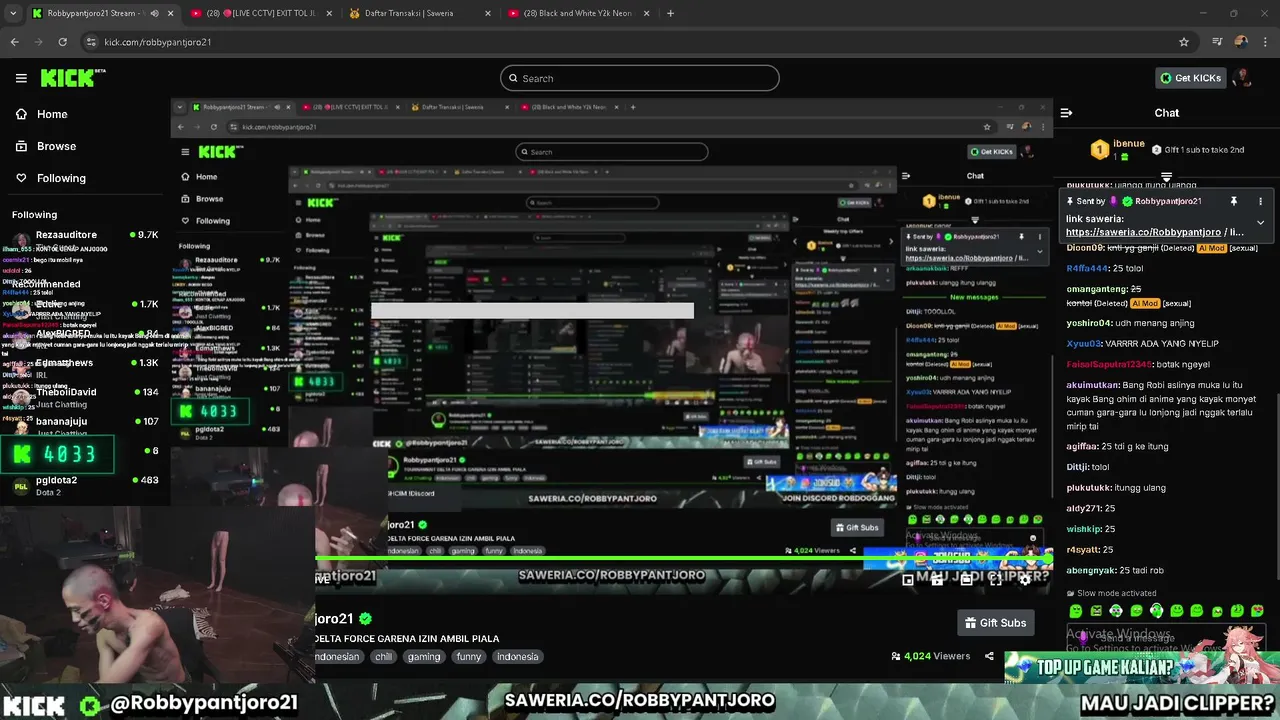The image size is (1280, 720).
Task: Open new browser tab with plus
Action: pyautogui.click(x=670, y=13)
